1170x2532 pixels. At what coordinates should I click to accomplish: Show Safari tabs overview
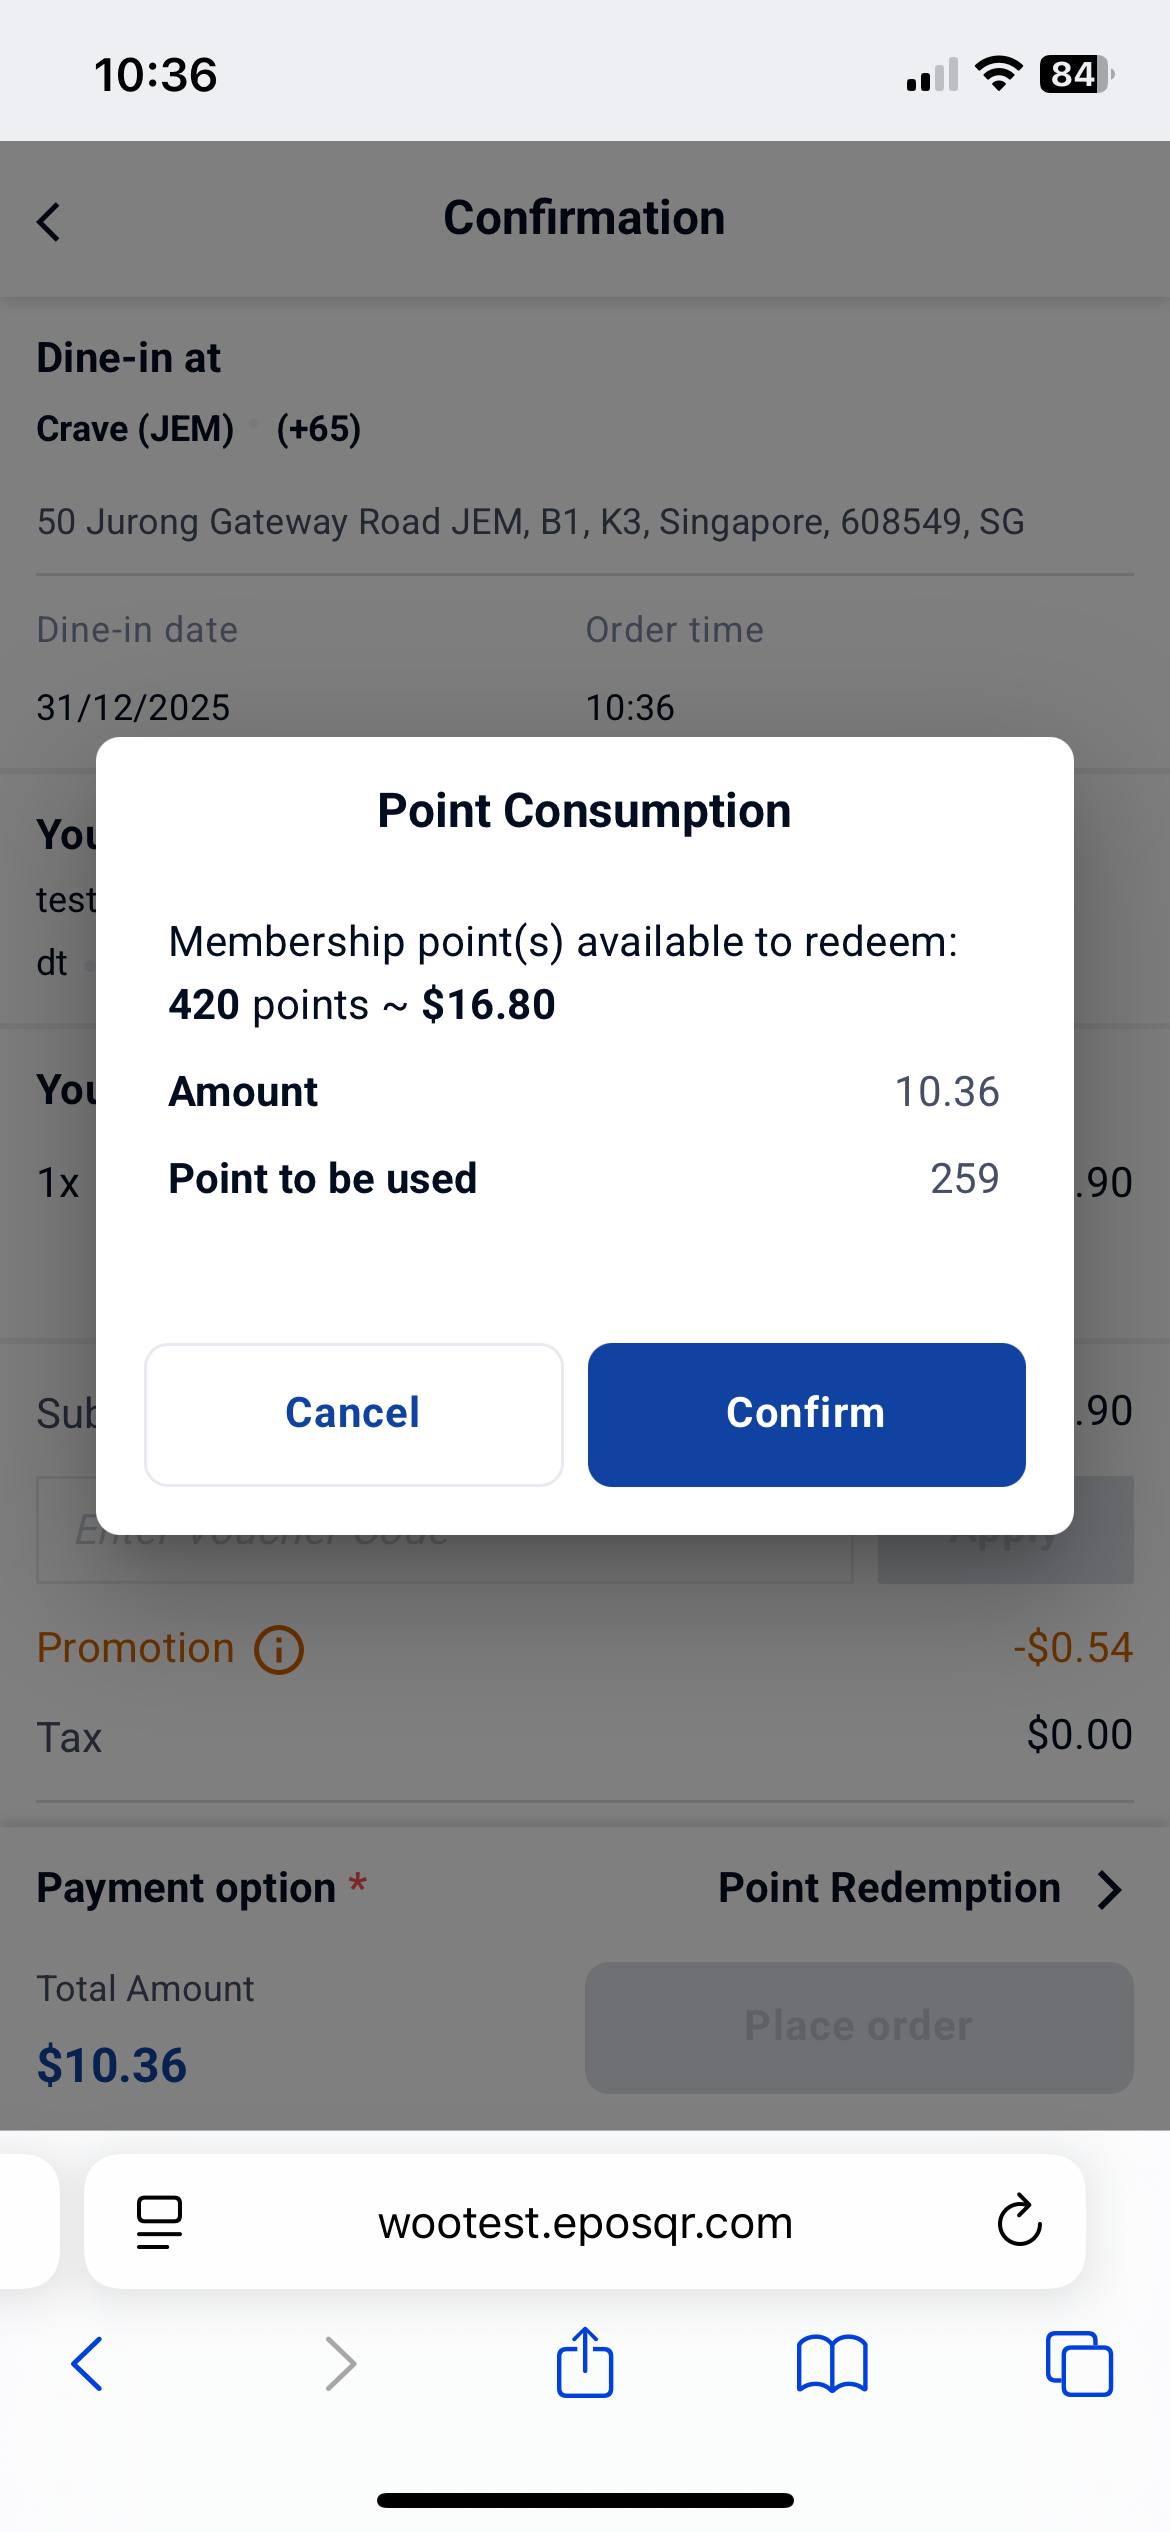(1079, 2364)
